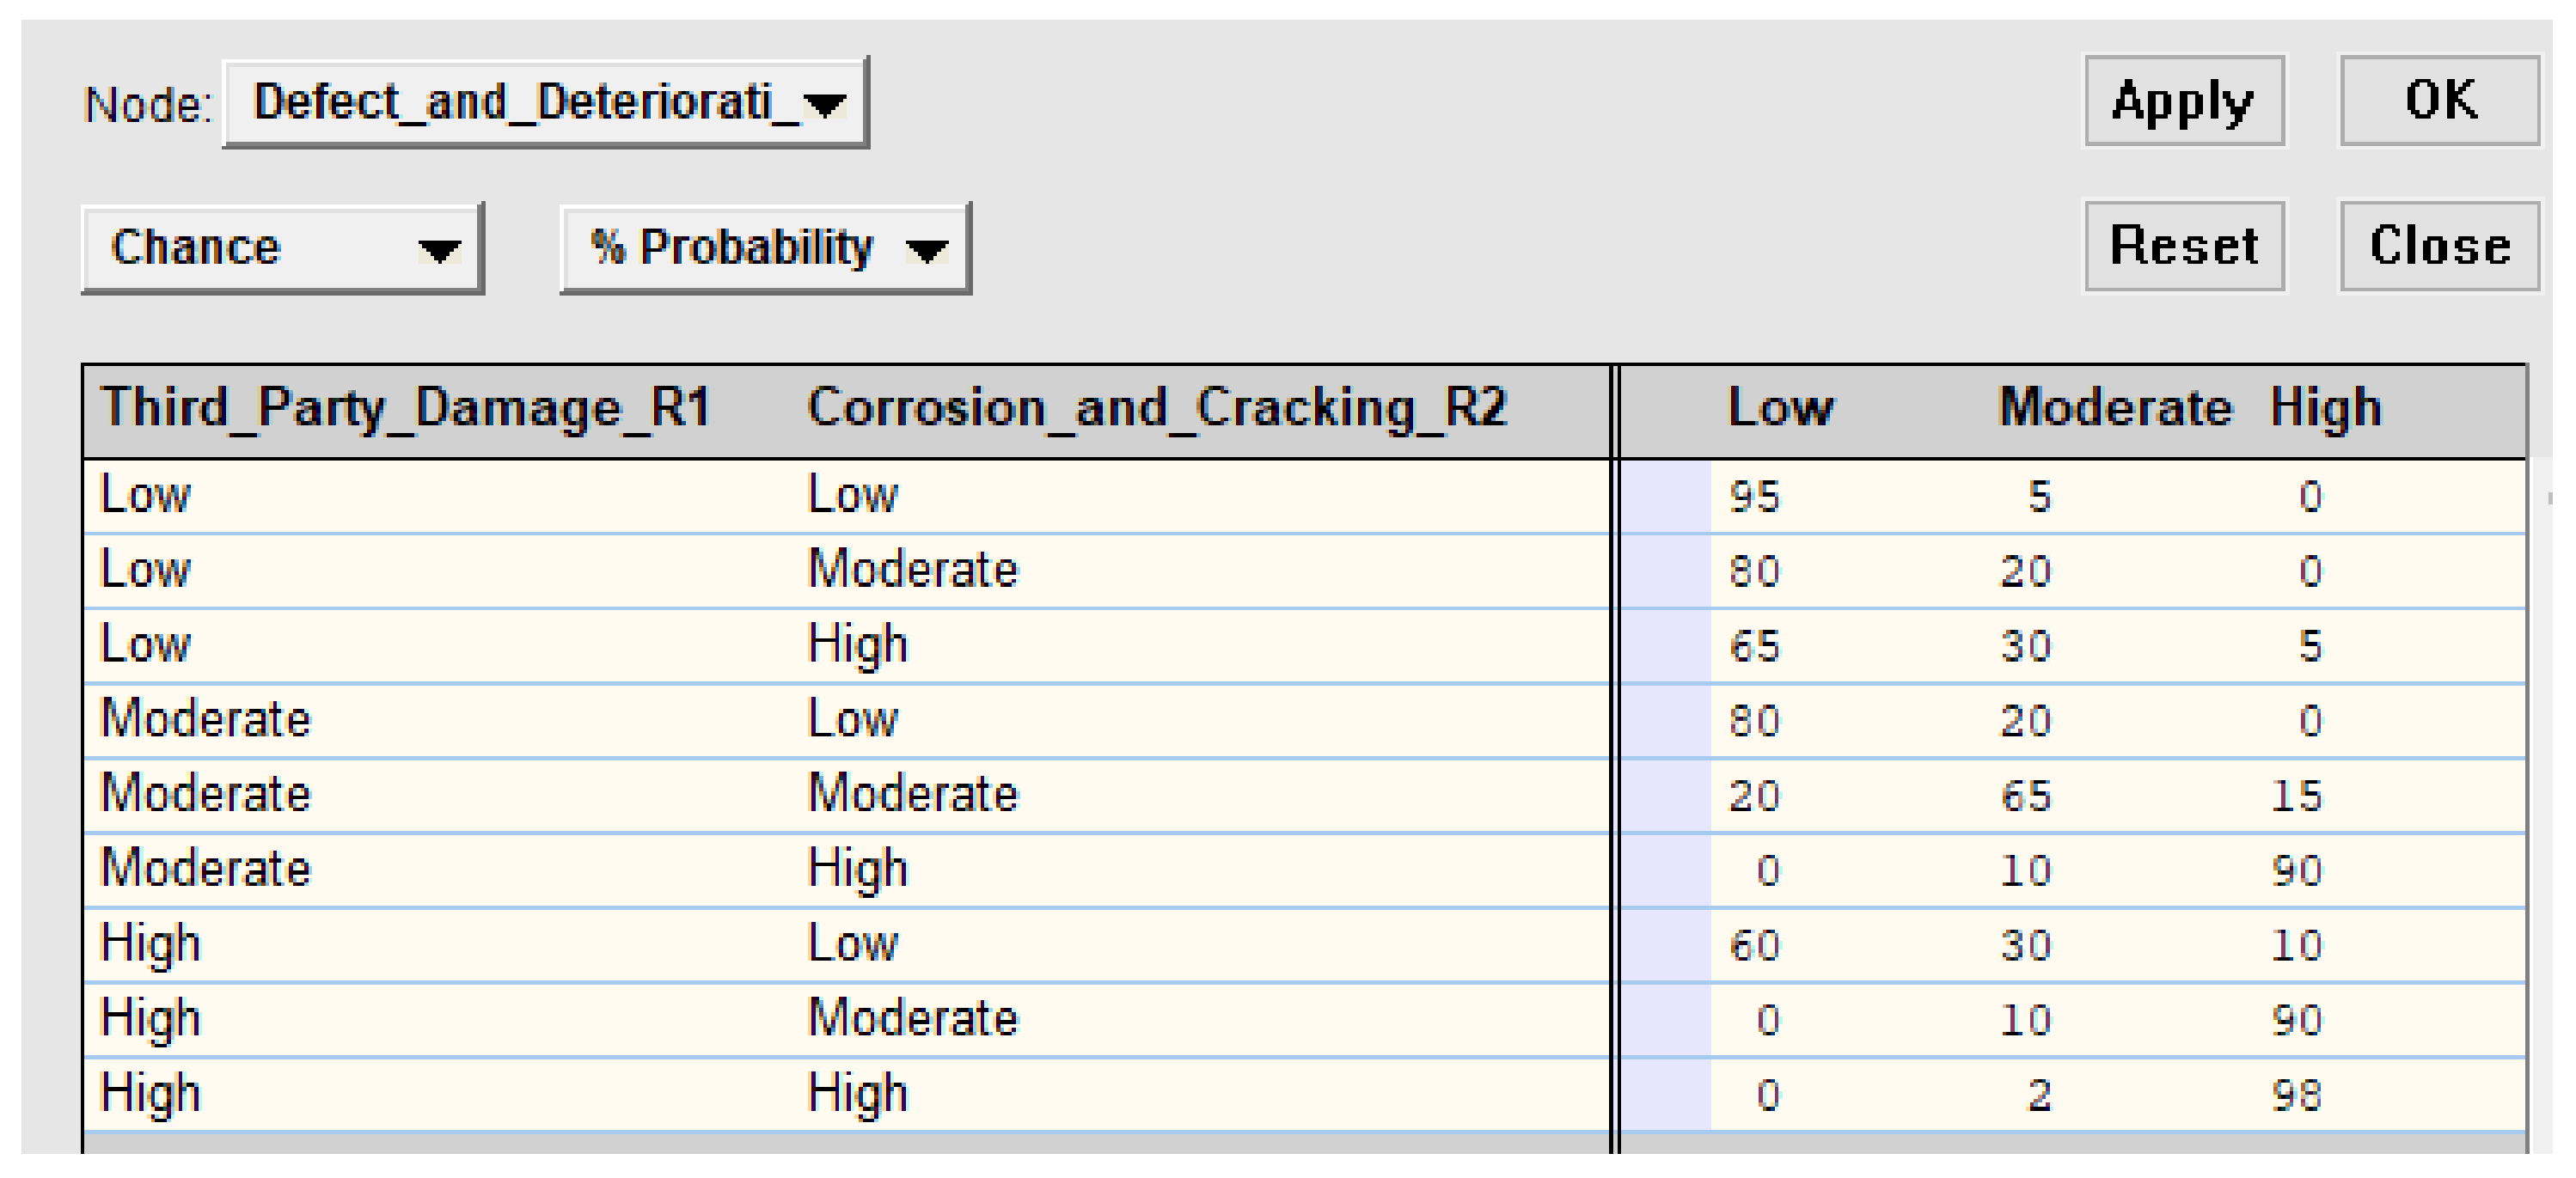The image size is (2576, 1178).
Task: Click the Moderate probability cell showing 65
Action: [2025, 796]
